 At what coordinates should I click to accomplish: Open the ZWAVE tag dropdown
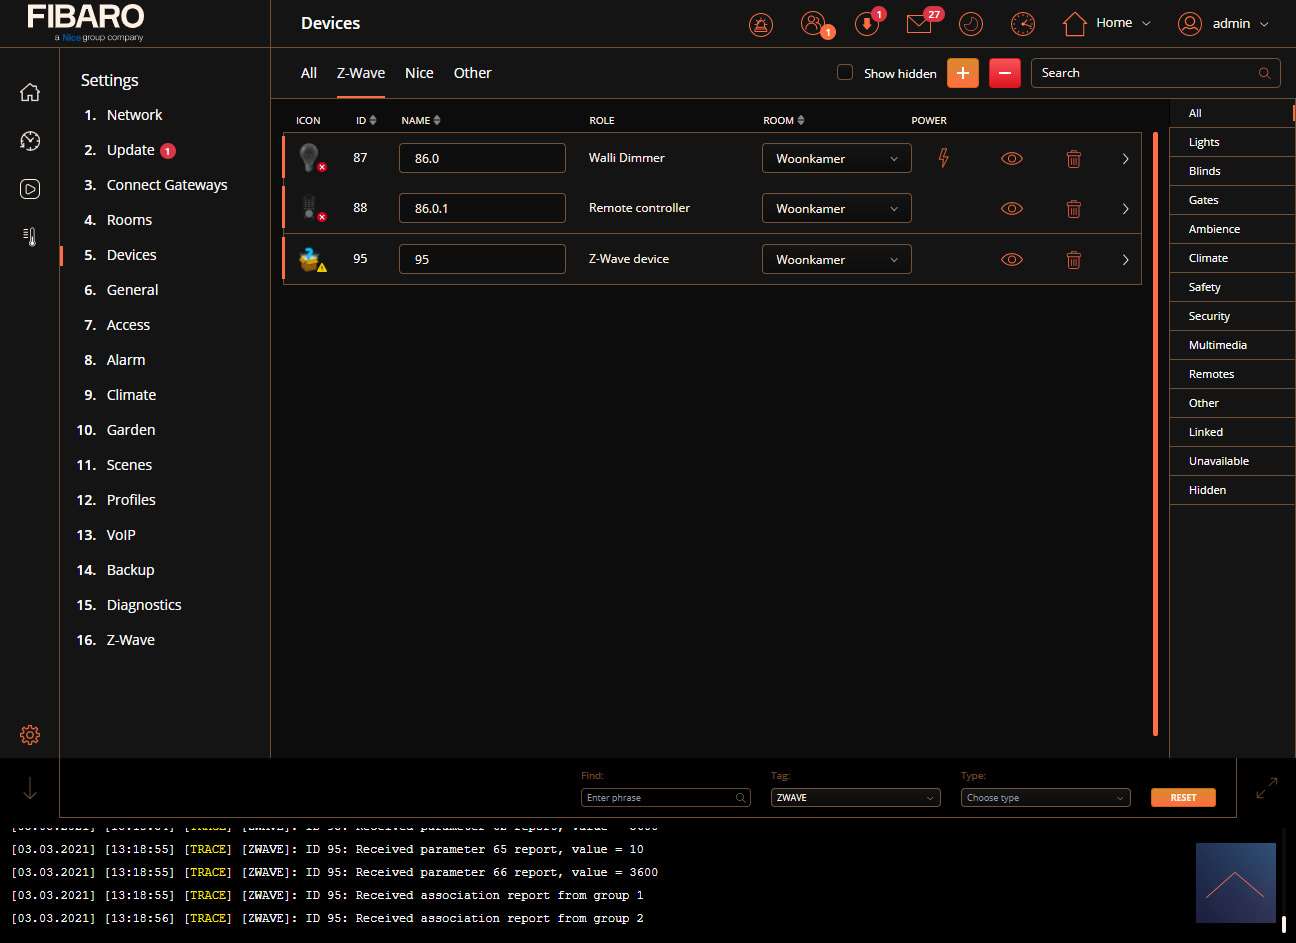click(x=855, y=798)
